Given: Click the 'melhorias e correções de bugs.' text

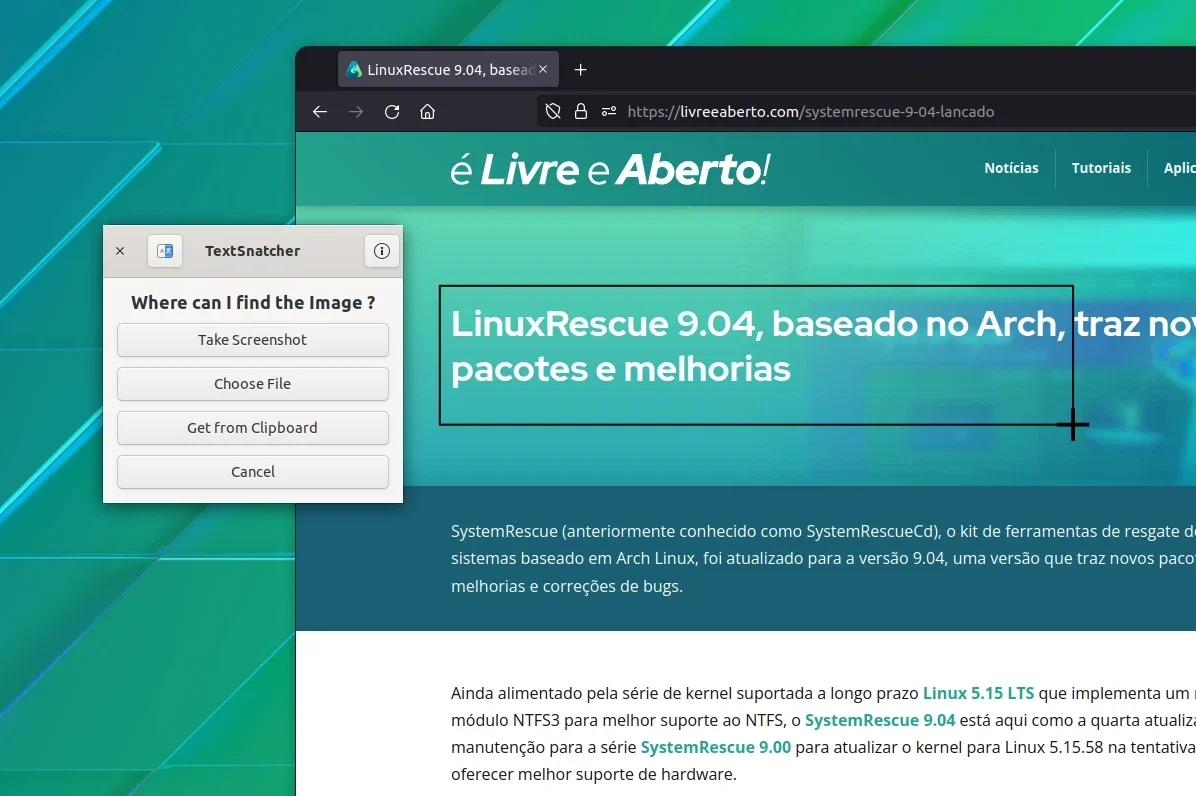Looking at the screenshot, I should (567, 586).
